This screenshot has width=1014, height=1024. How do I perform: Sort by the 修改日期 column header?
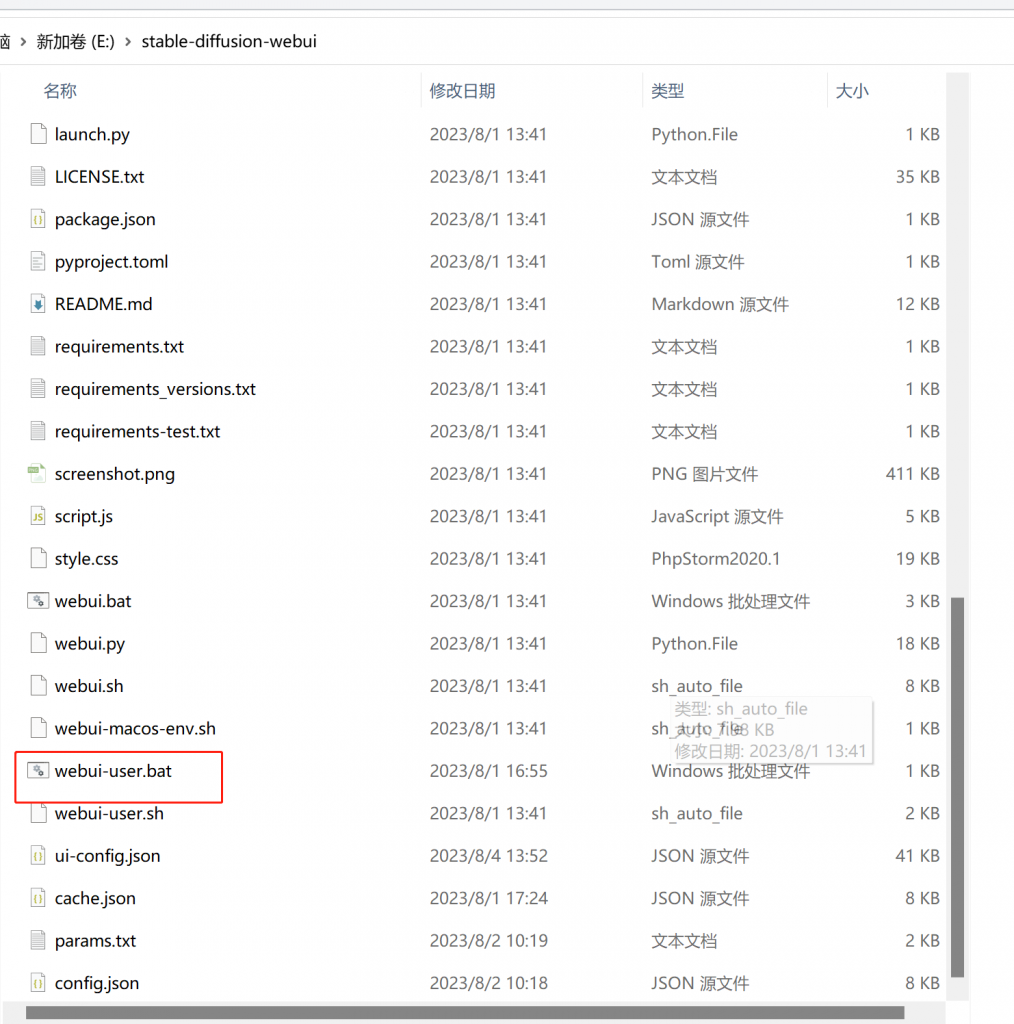coord(462,91)
